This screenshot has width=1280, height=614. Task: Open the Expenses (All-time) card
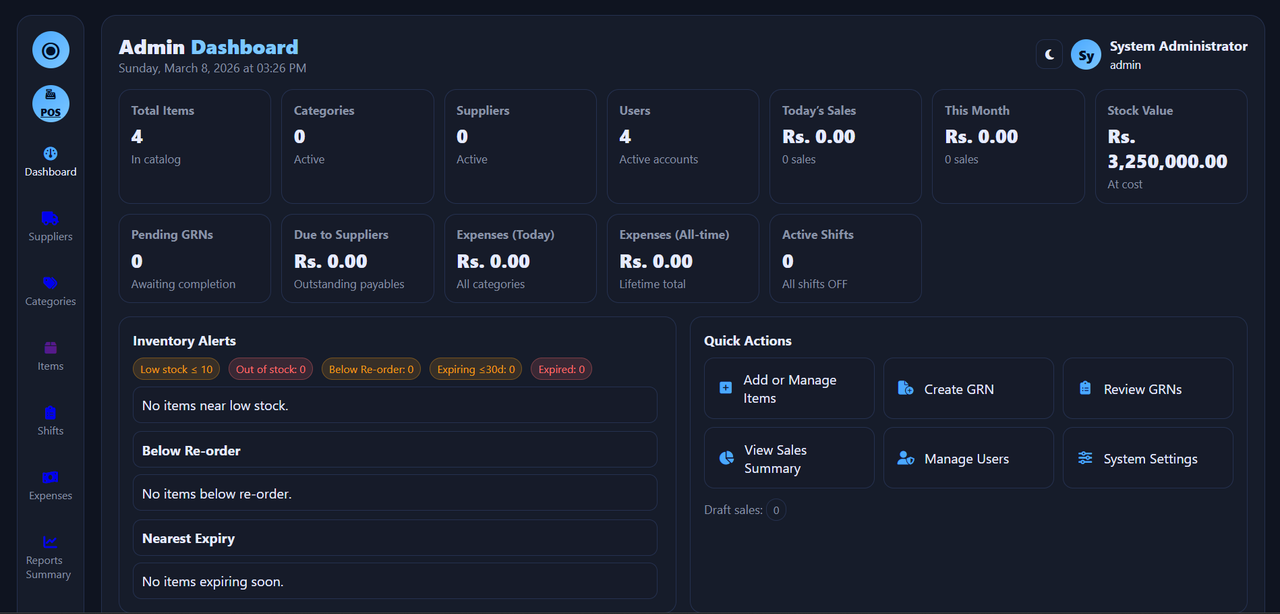point(683,258)
